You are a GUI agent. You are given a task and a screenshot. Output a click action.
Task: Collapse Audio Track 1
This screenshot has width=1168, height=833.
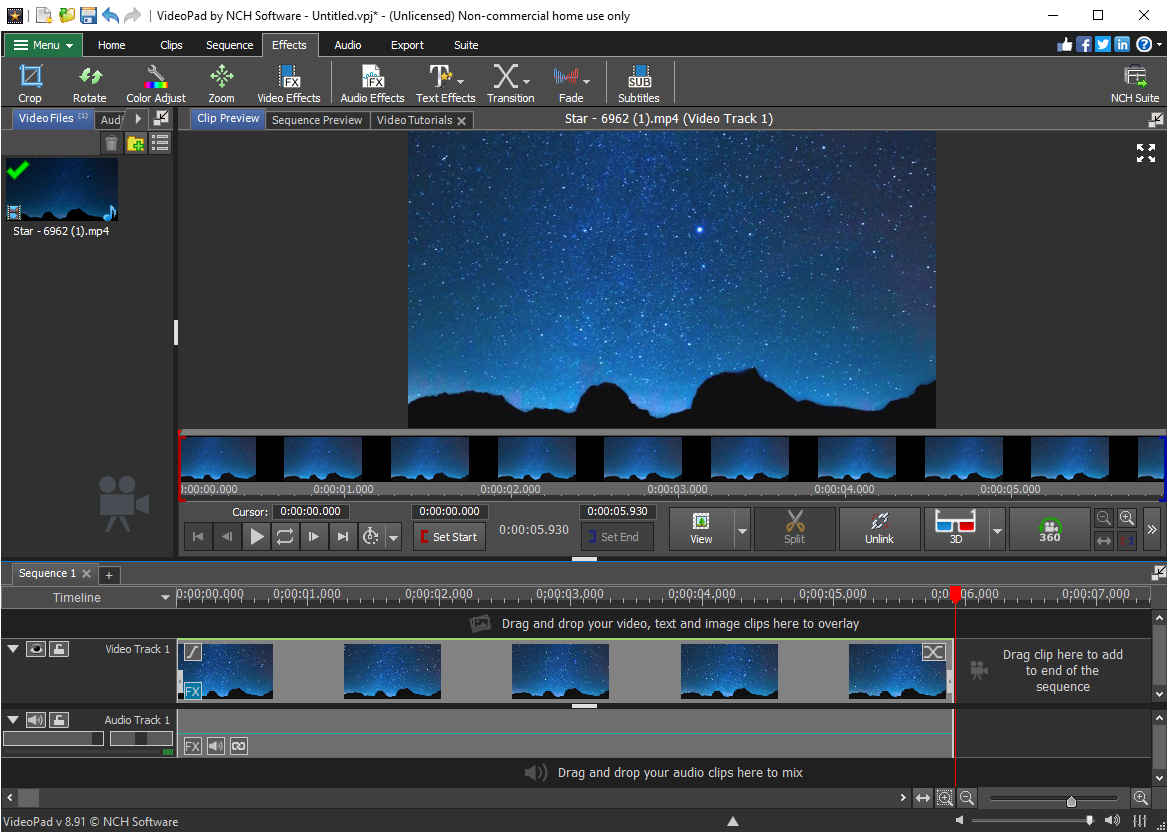[13, 720]
